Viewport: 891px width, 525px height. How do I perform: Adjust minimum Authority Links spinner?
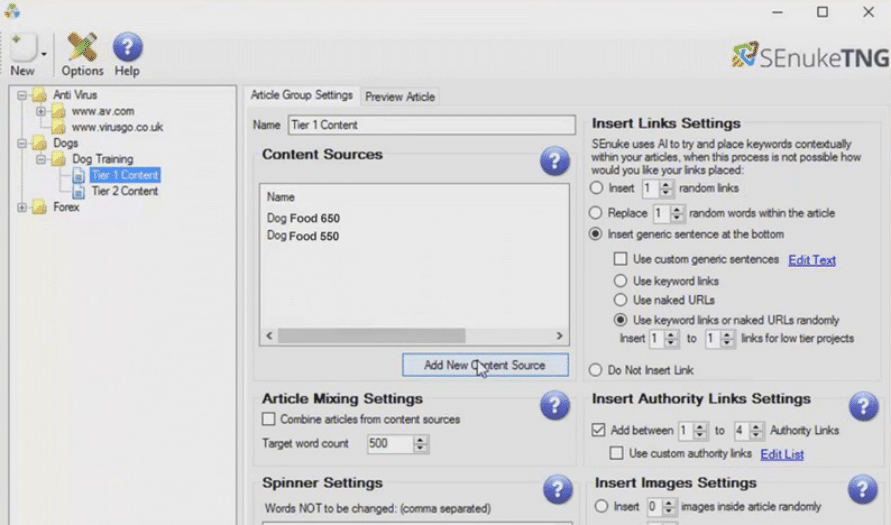click(x=700, y=431)
